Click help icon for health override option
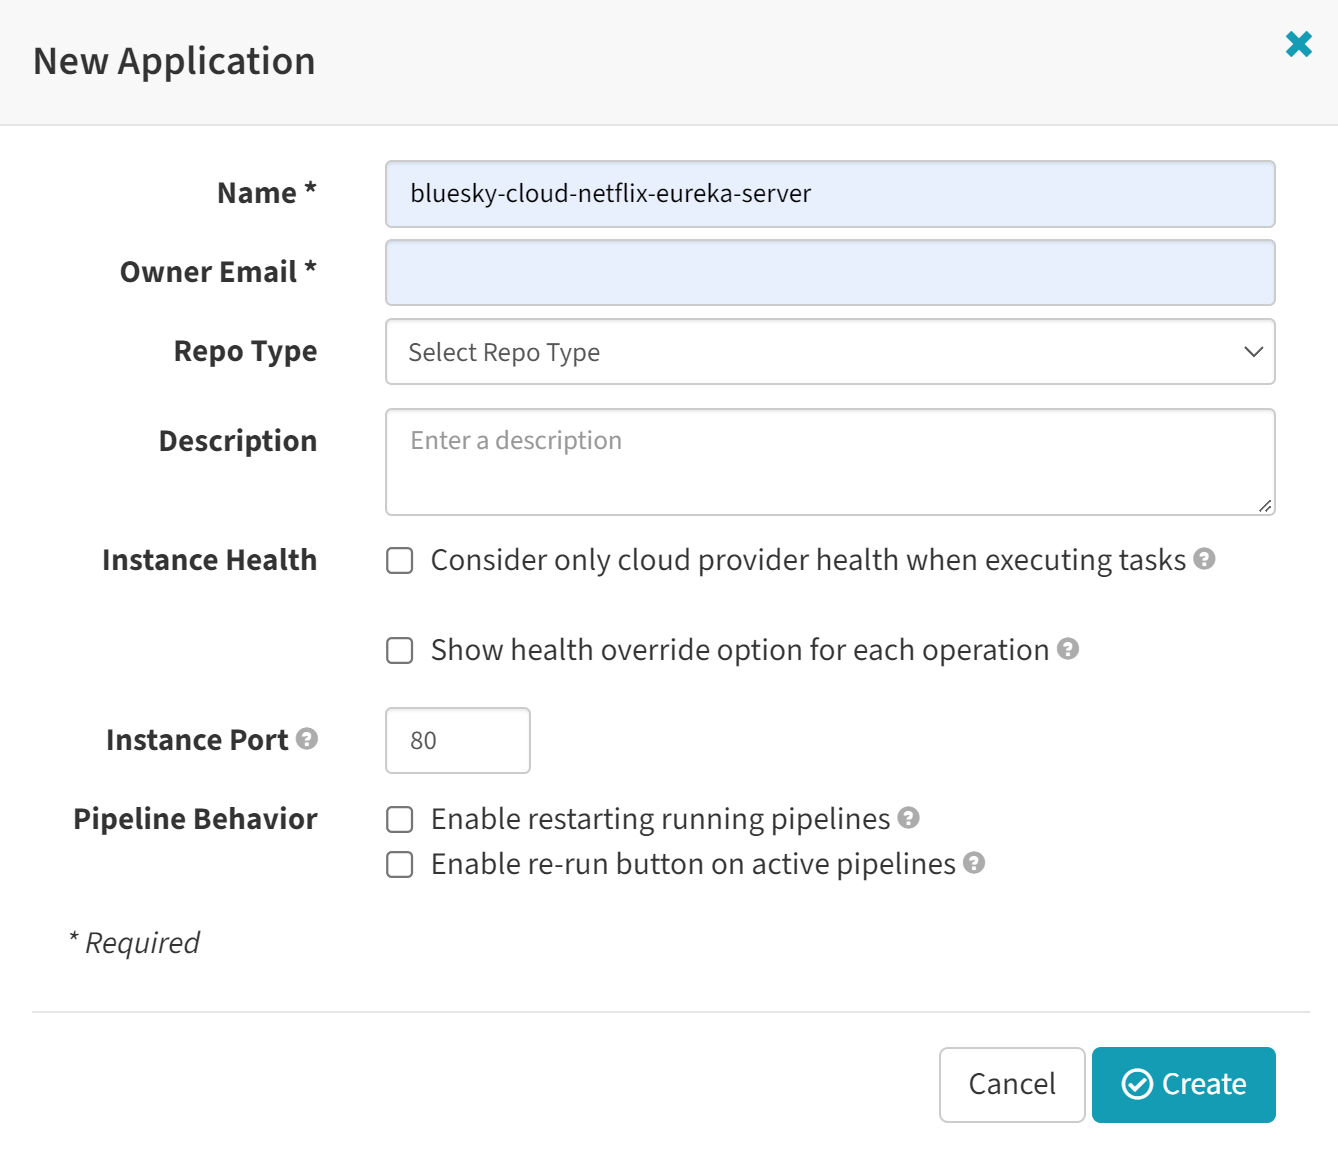This screenshot has width=1338, height=1153. coord(1068,649)
